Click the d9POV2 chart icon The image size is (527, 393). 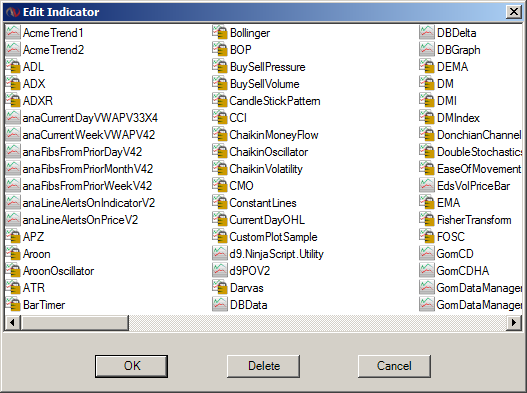pos(220,271)
